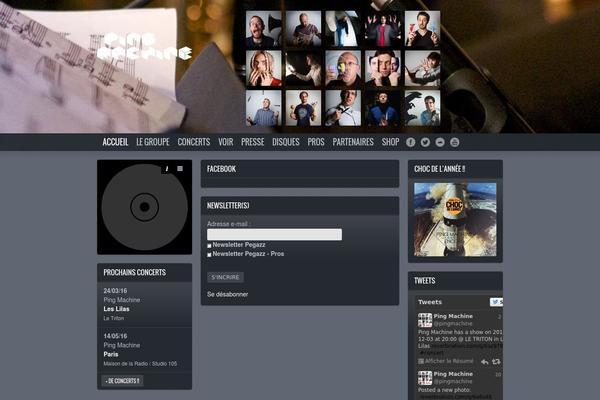Image resolution: width=600 pixels, height=400 pixels.
Task: Click the avatar of the 'Posted a new photo' tweet
Action: 425,378
